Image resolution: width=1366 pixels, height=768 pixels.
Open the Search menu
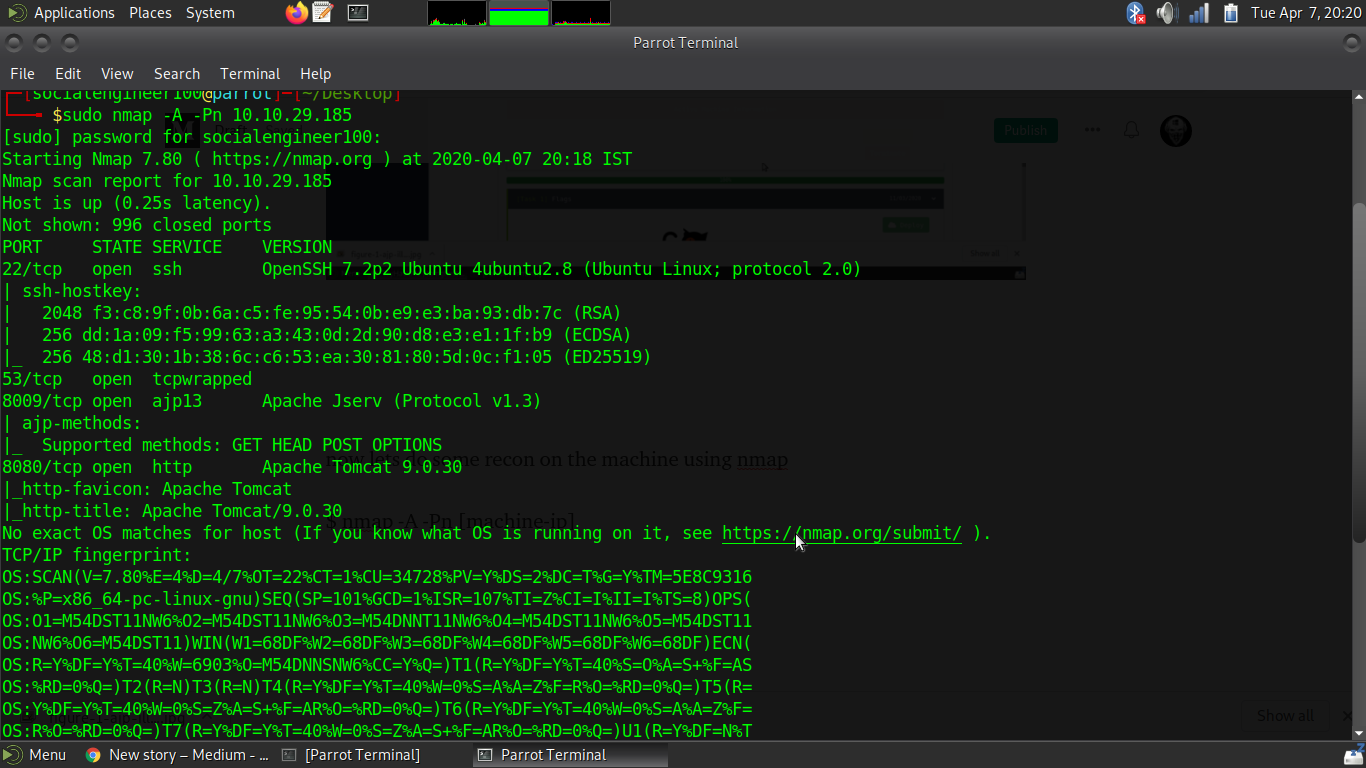177,74
